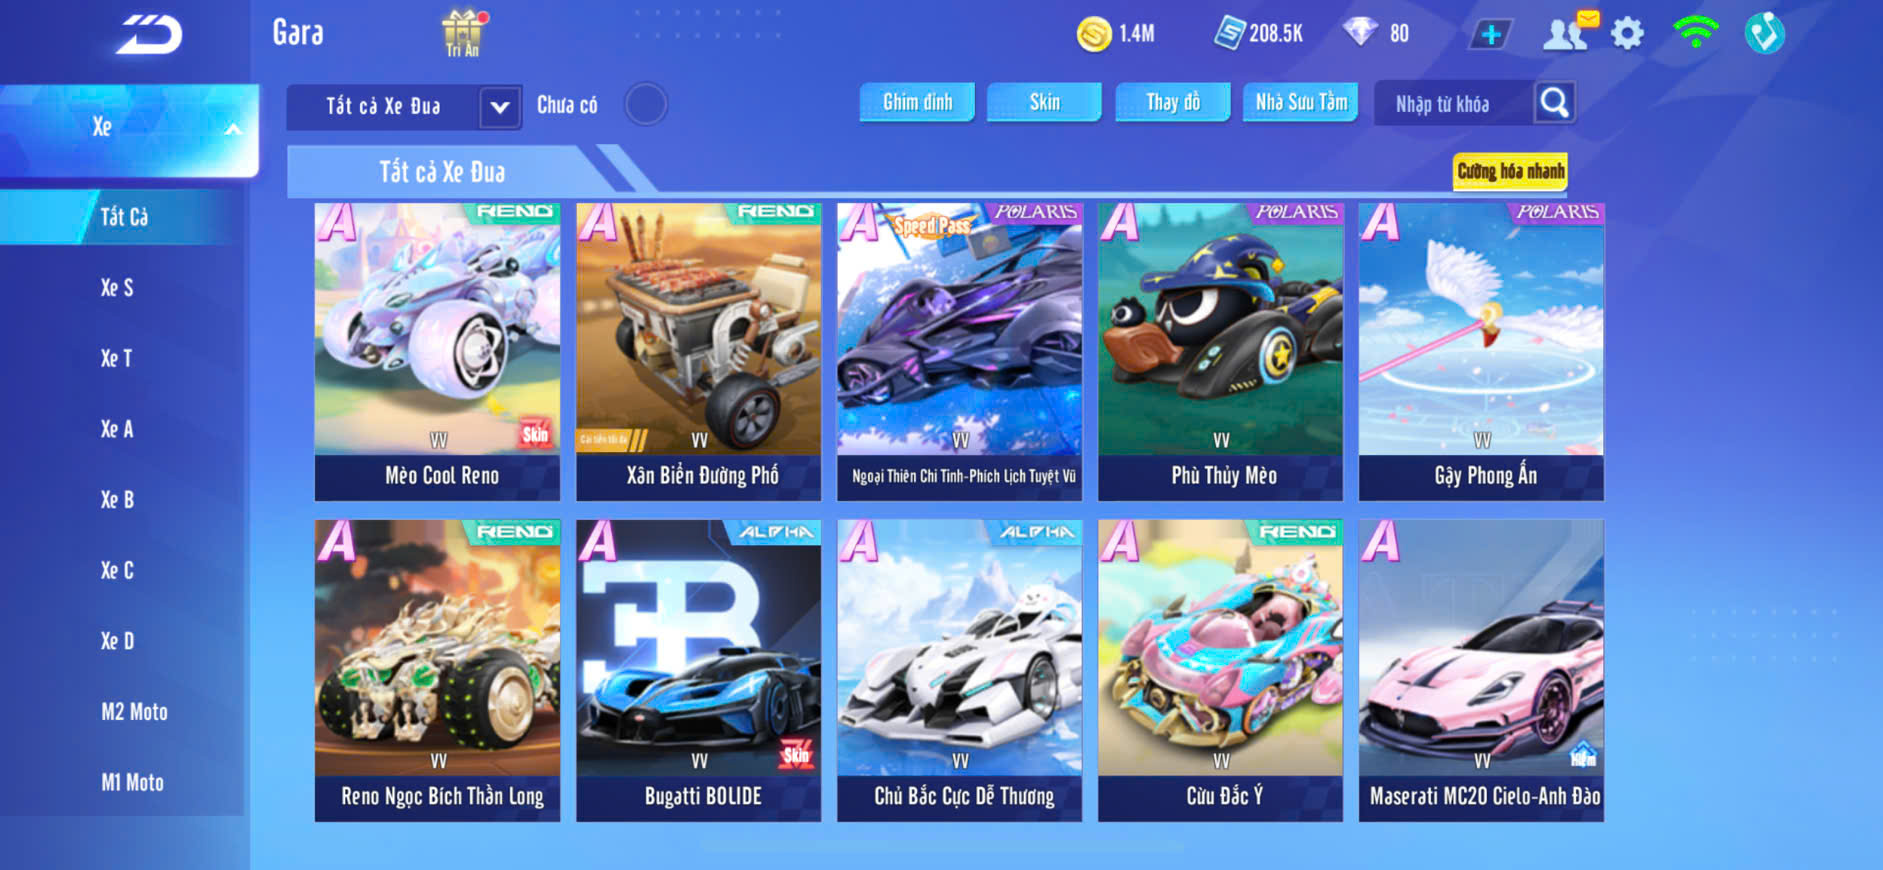Click the Cường hóa nhanh button
The height and width of the screenshot is (870, 1883).
click(x=1510, y=171)
